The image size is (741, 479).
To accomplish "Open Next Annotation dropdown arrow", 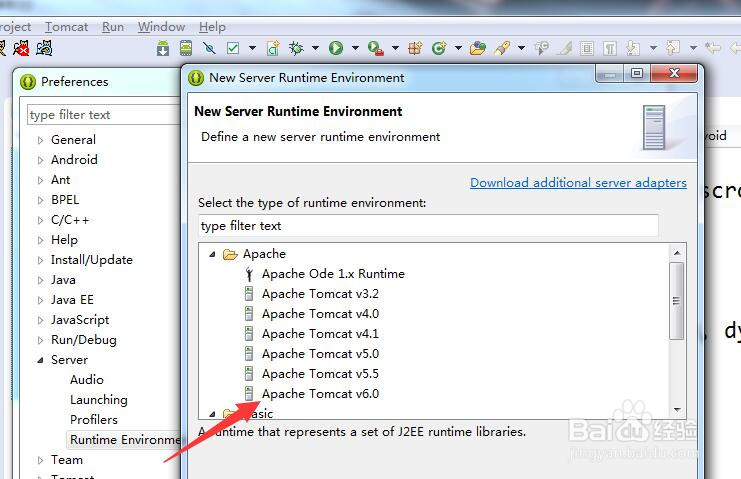I will (654, 48).
